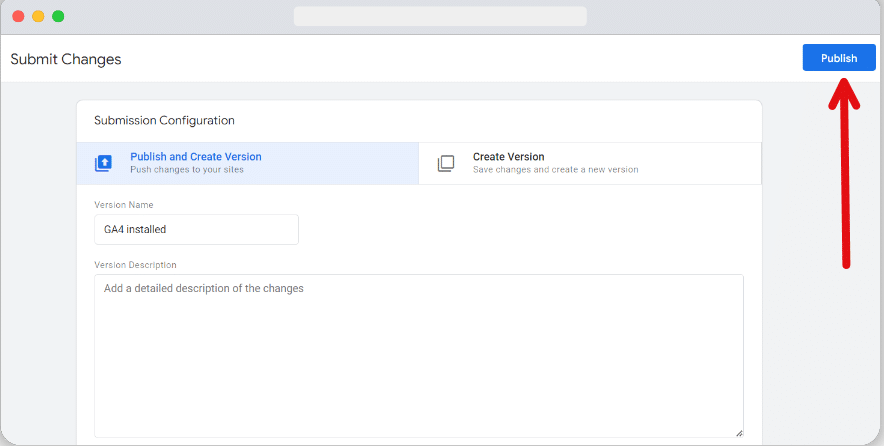Focus the Version Name input field
Screen dimensions: 884x446
196,229
